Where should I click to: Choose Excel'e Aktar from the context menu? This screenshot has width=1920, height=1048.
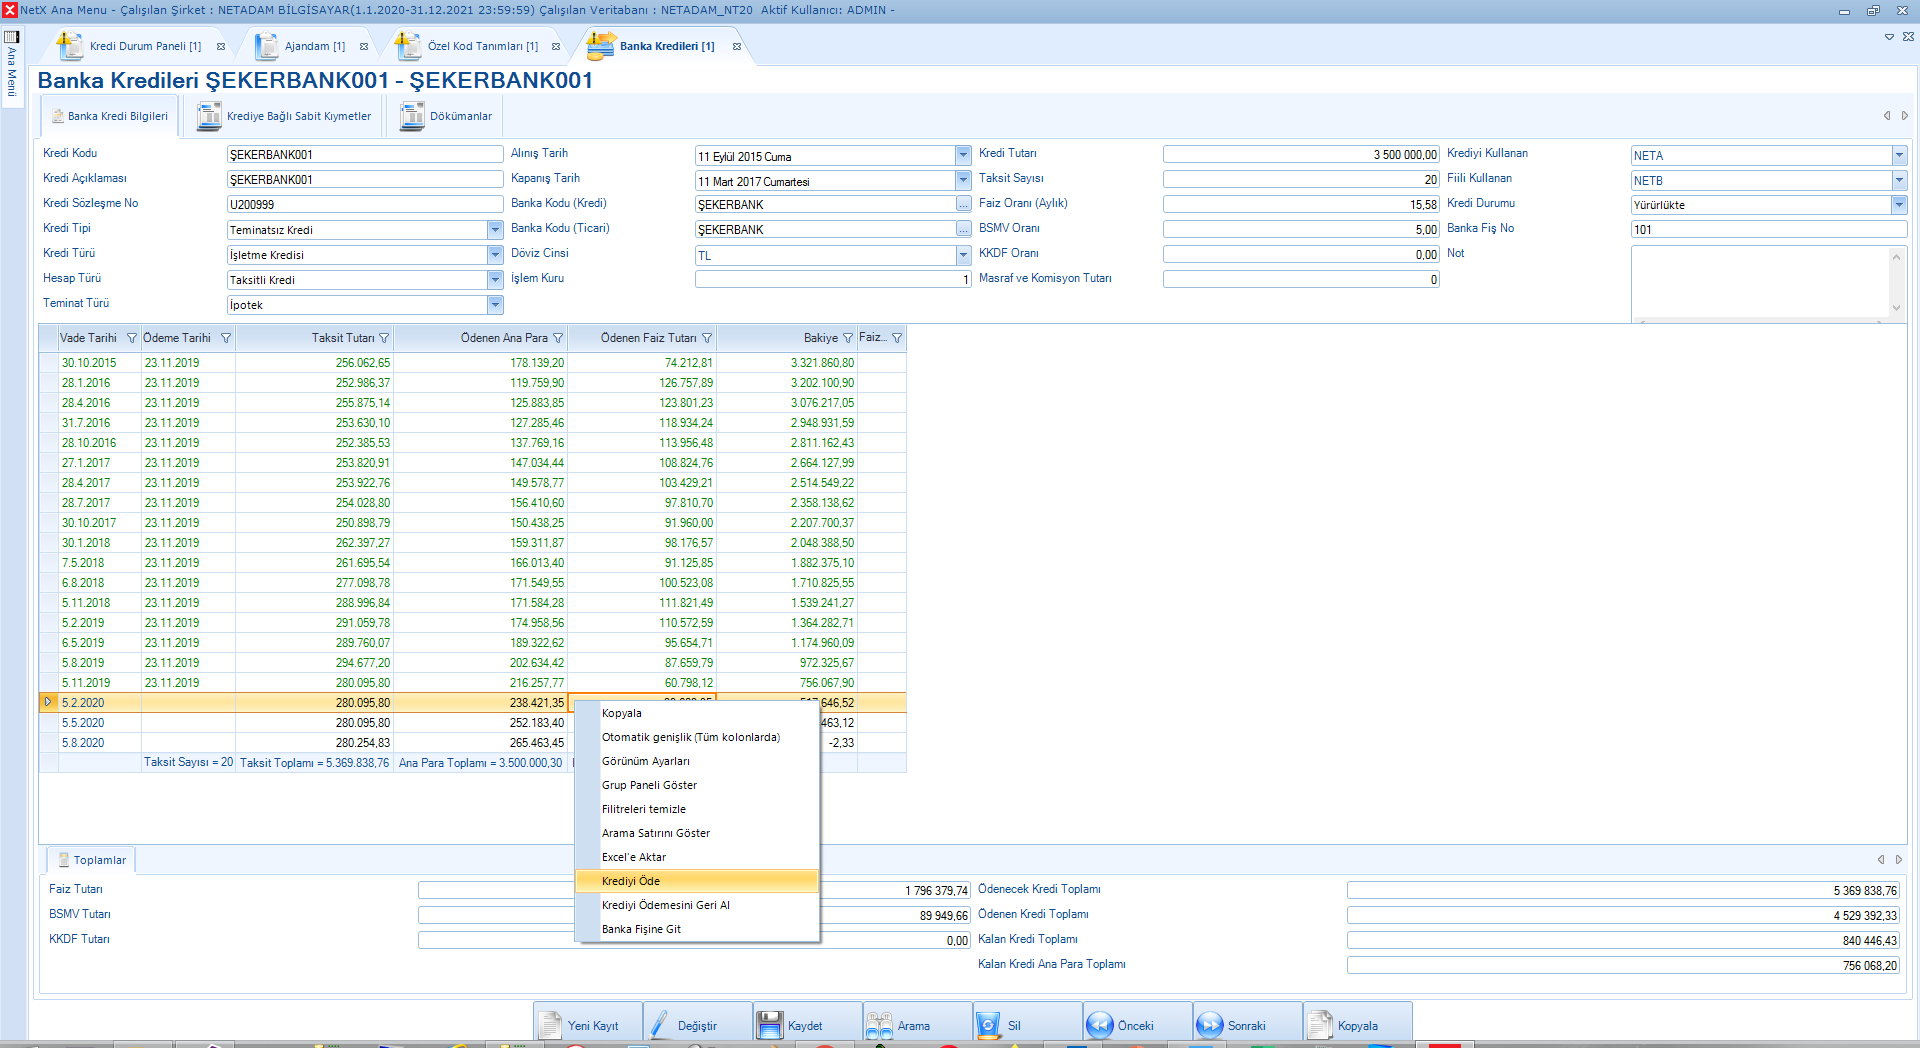pos(697,857)
